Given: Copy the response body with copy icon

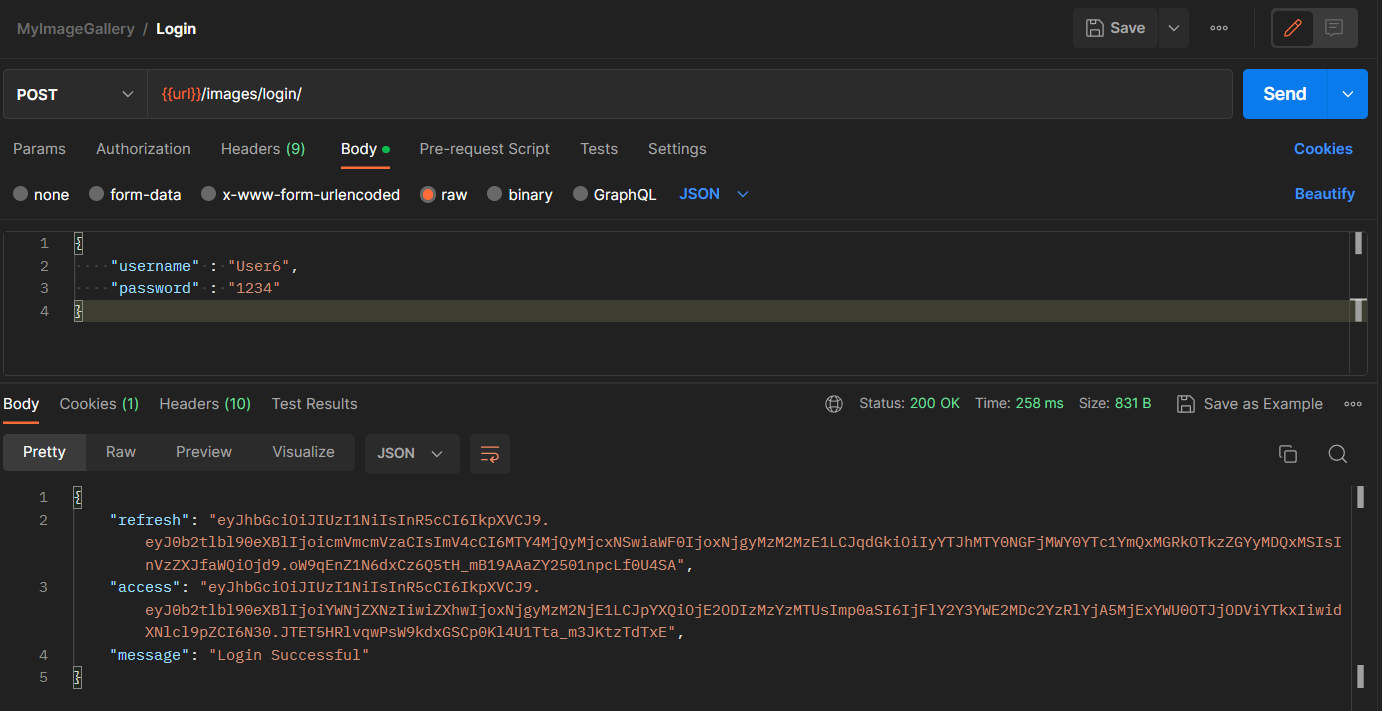Looking at the screenshot, I should tap(1288, 454).
